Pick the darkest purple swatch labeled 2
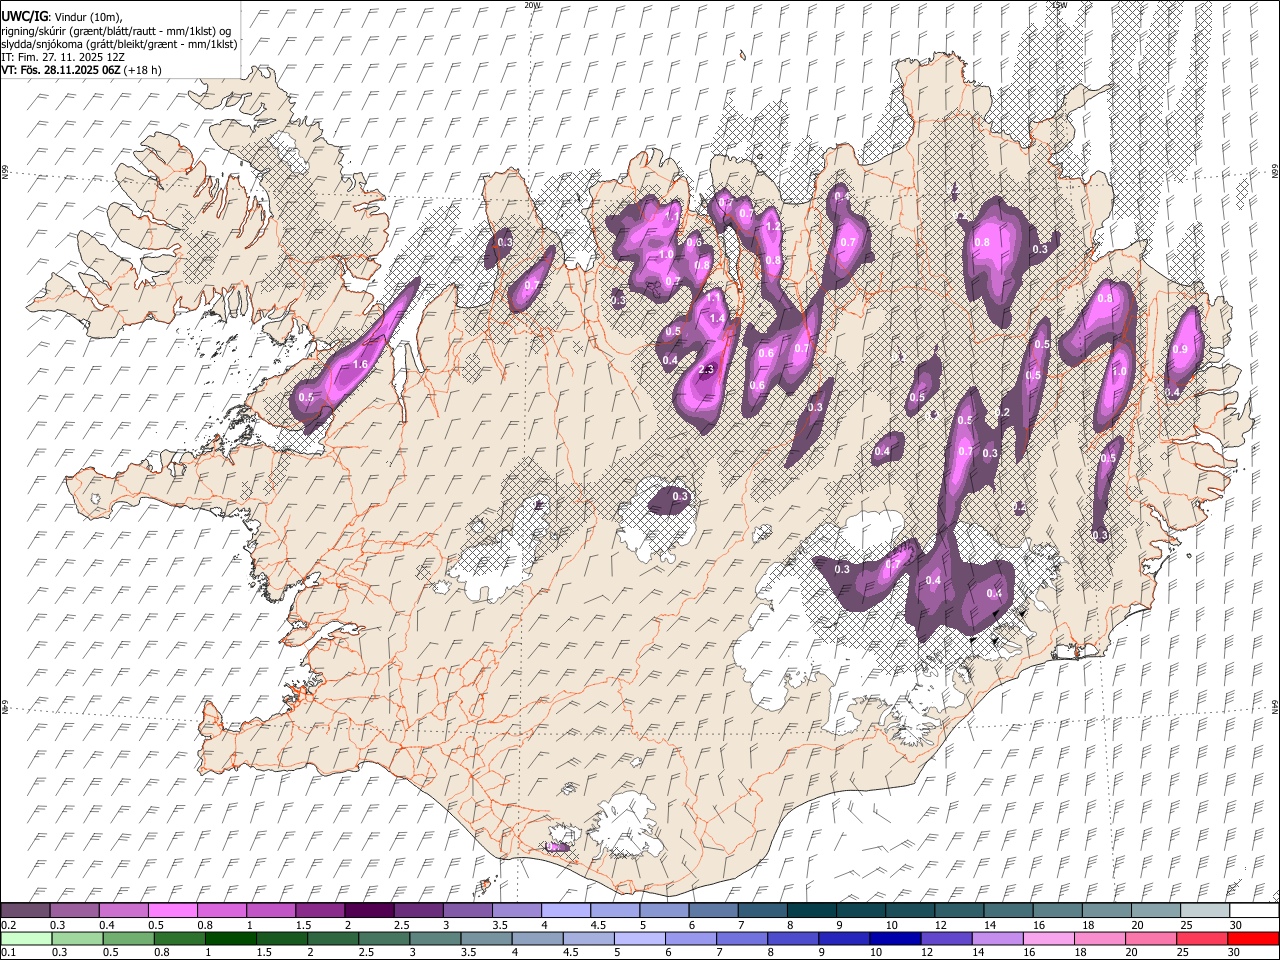Screen dimensions: 1280x960 click(368, 910)
